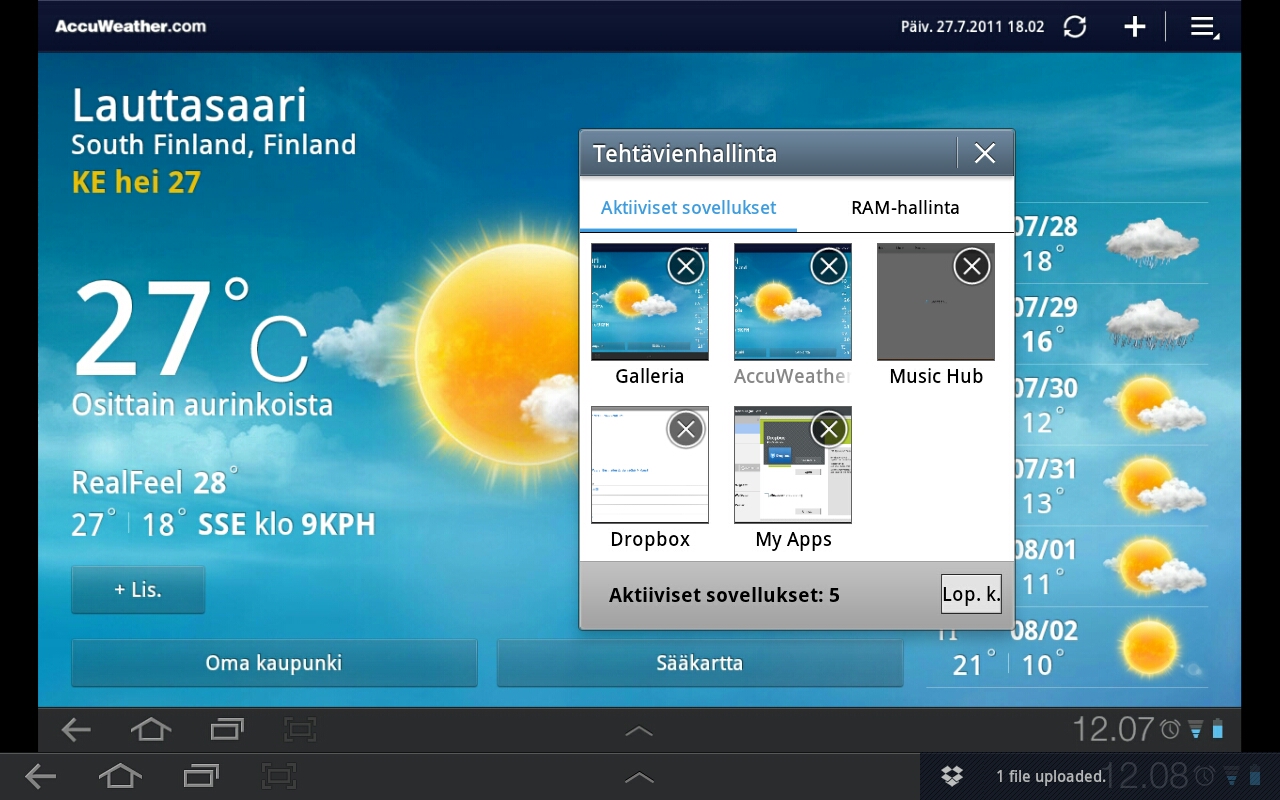Select the sunny icon for 08/02

(1152, 647)
